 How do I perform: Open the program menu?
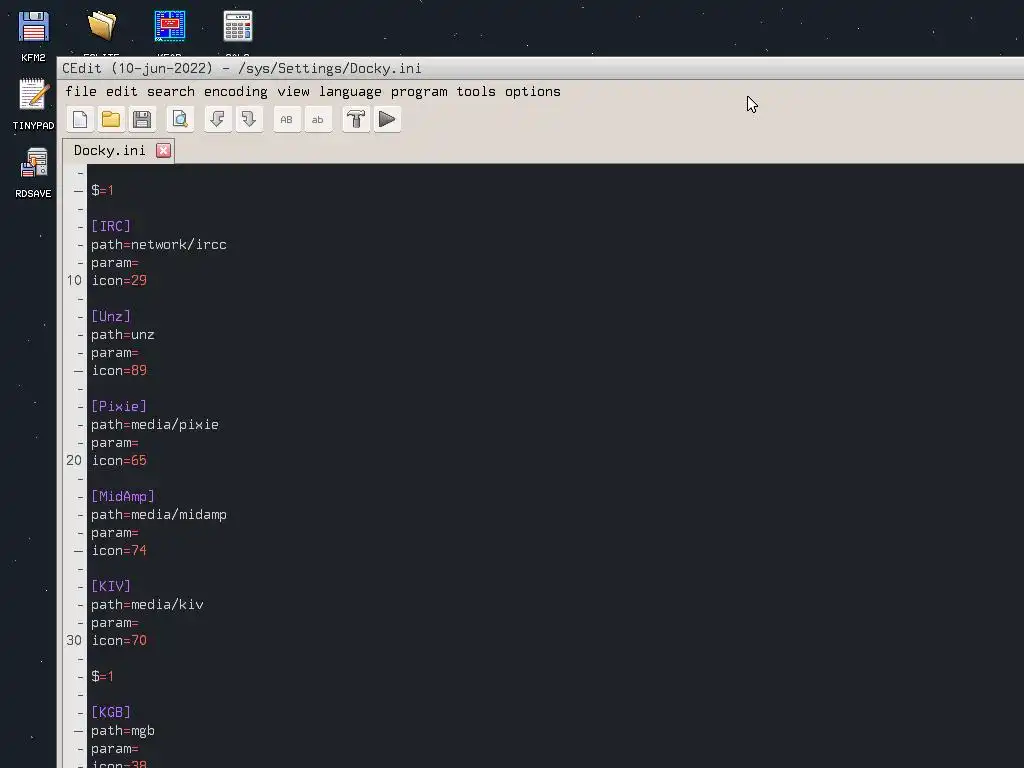pos(419,92)
